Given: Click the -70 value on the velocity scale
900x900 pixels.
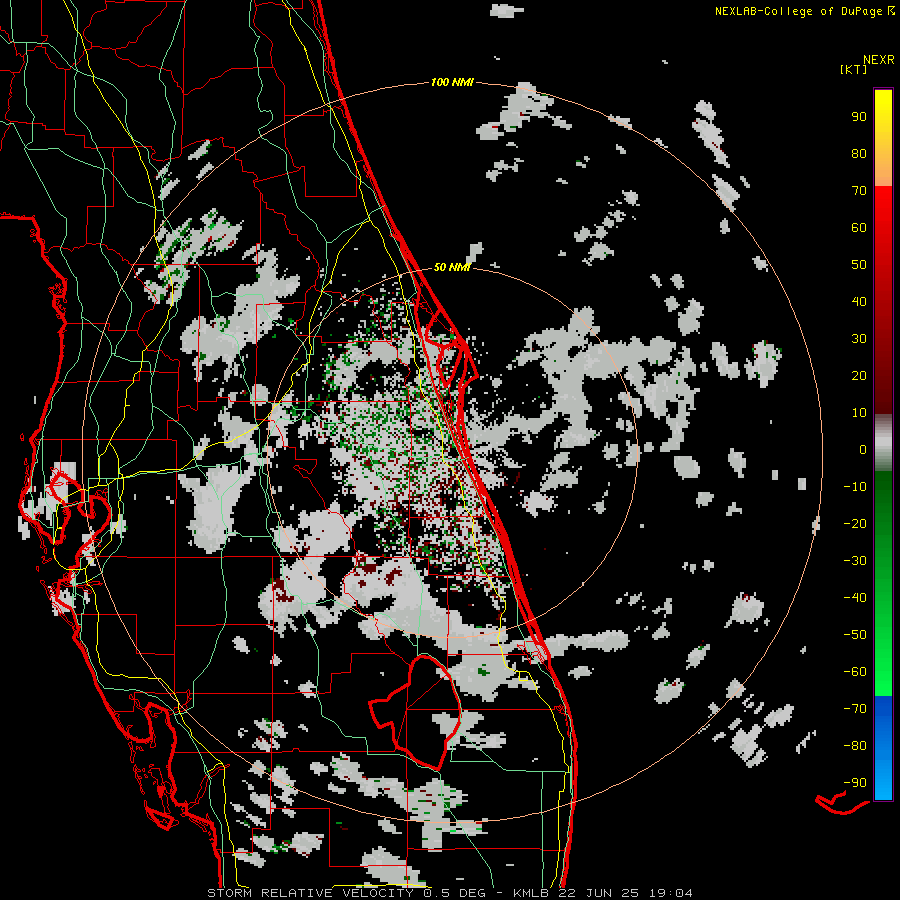Looking at the screenshot, I should [x=855, y=709].
